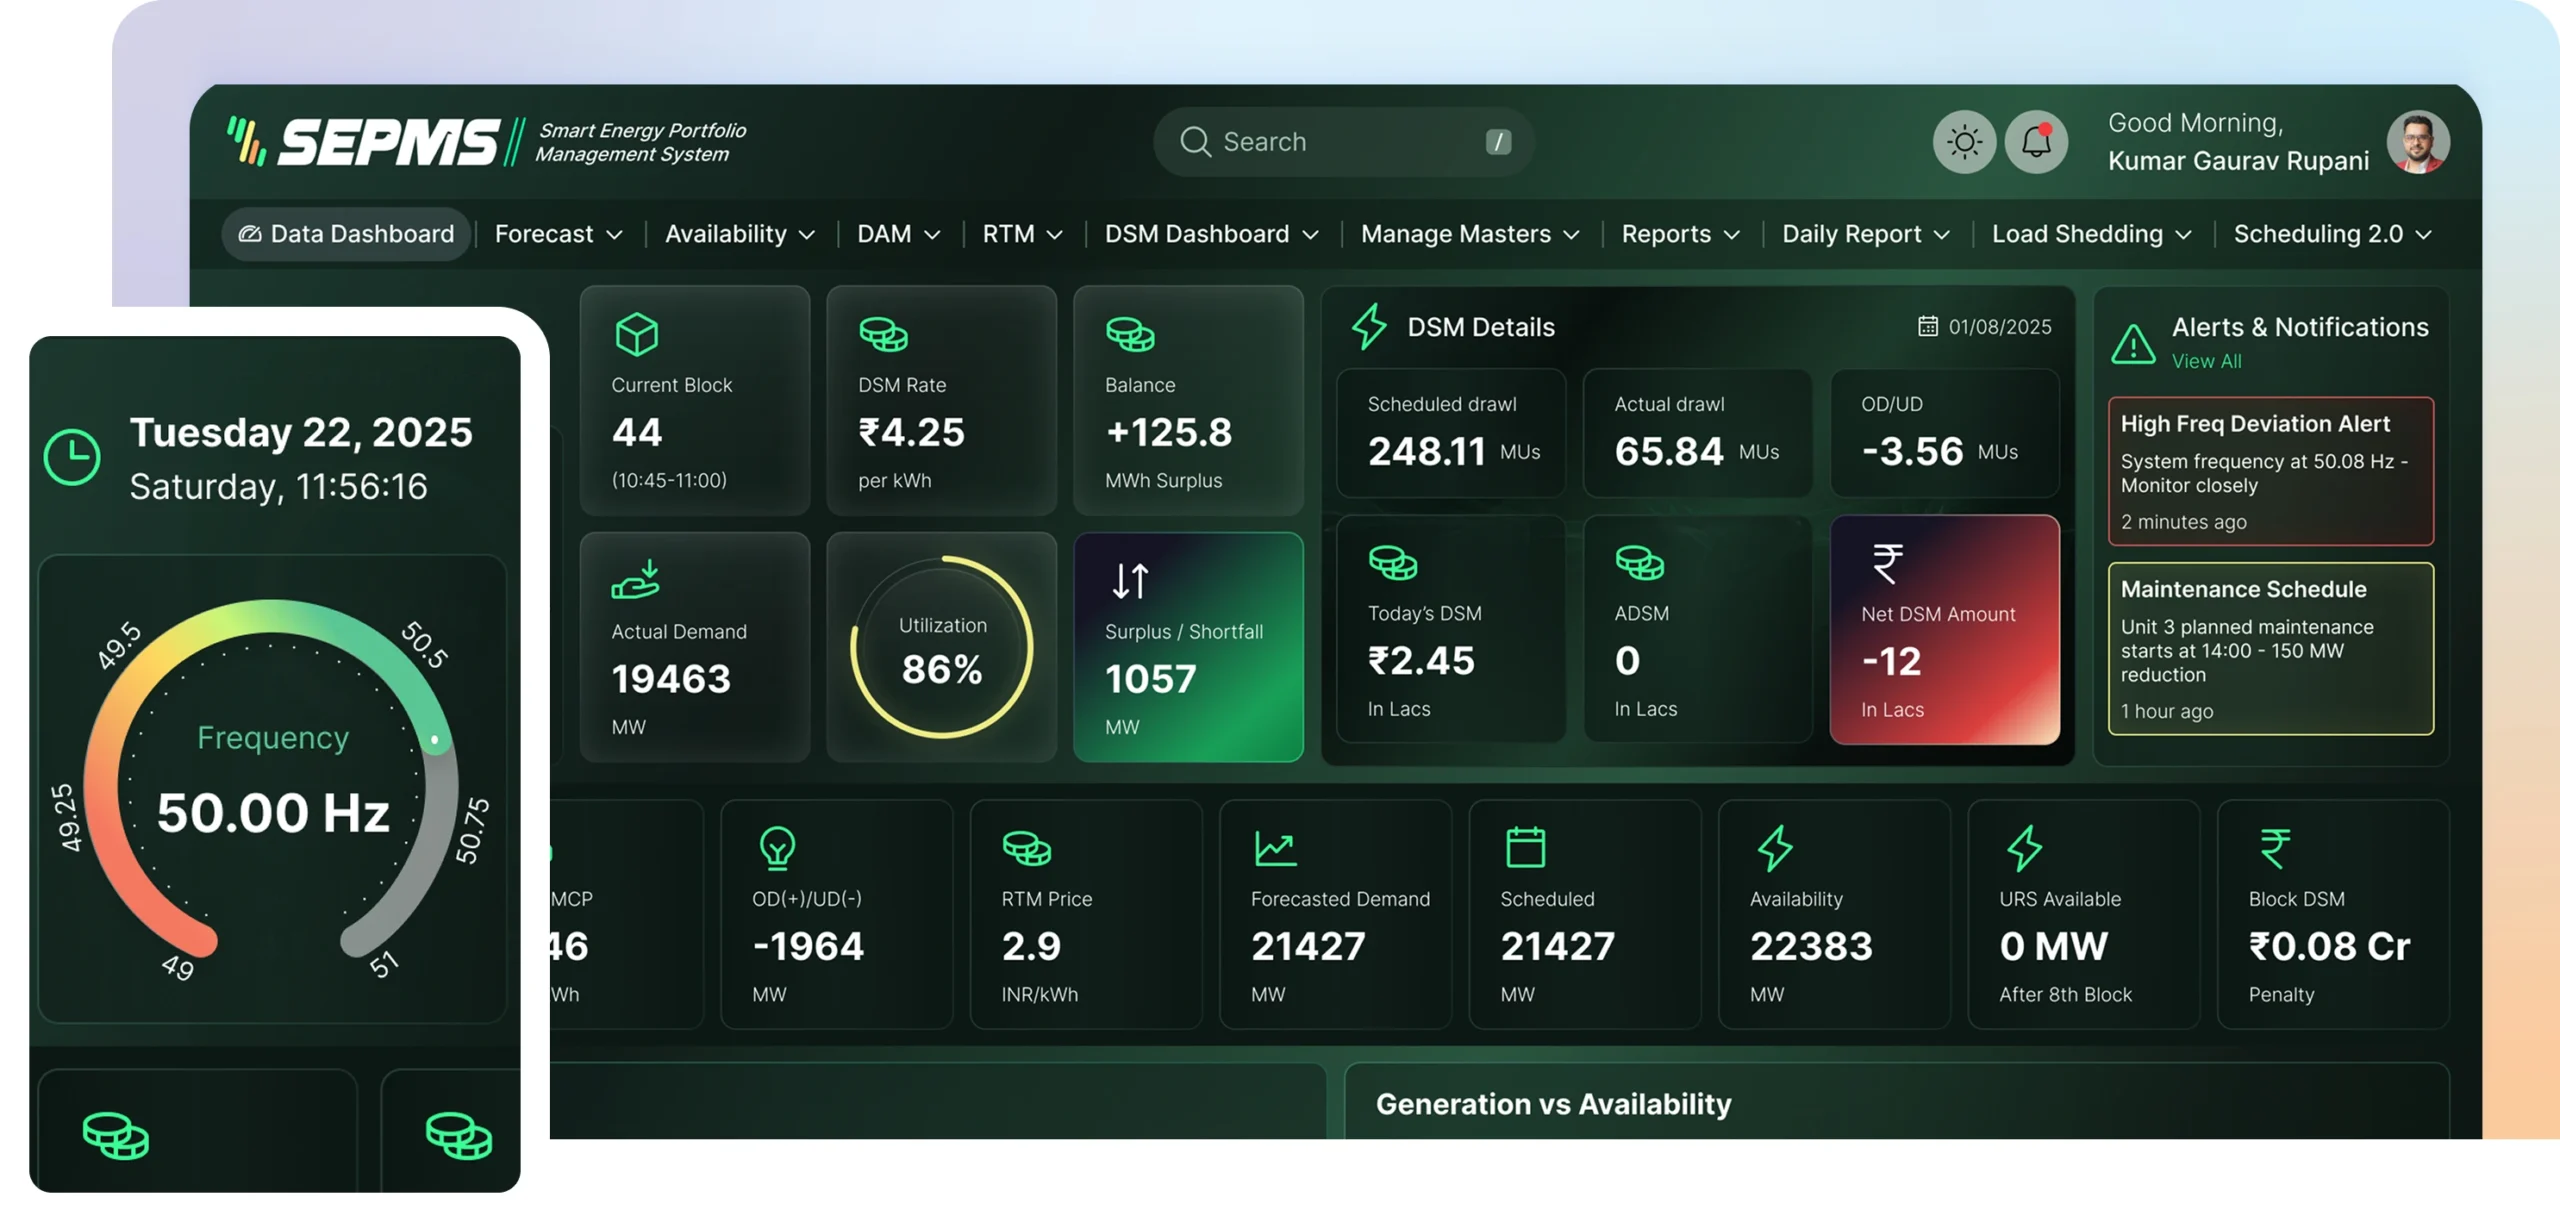Open the Maintenance Schedule notification
This screenshot has width=2560, height=1222.
2271,649
